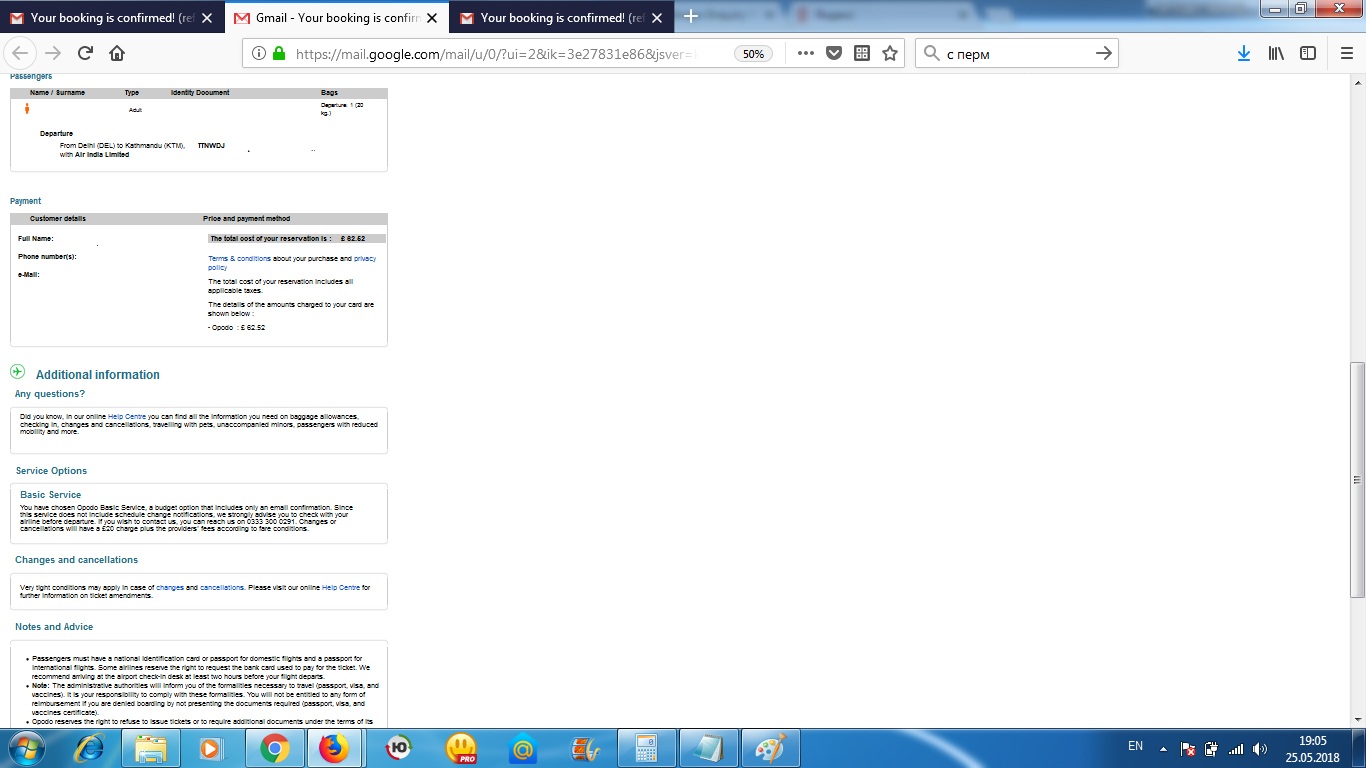
Task: Bookmark this page with the star icon
Action: point(890,54)
